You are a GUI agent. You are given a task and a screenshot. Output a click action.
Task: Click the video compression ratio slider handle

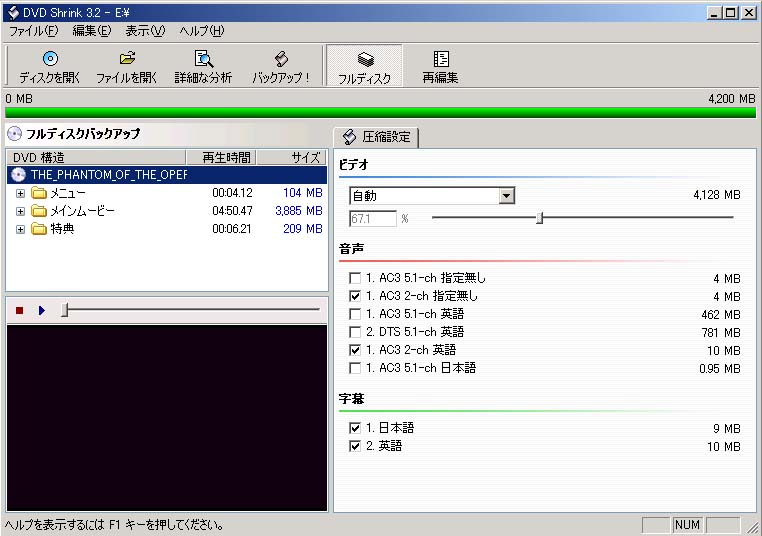tap(539, 218)
